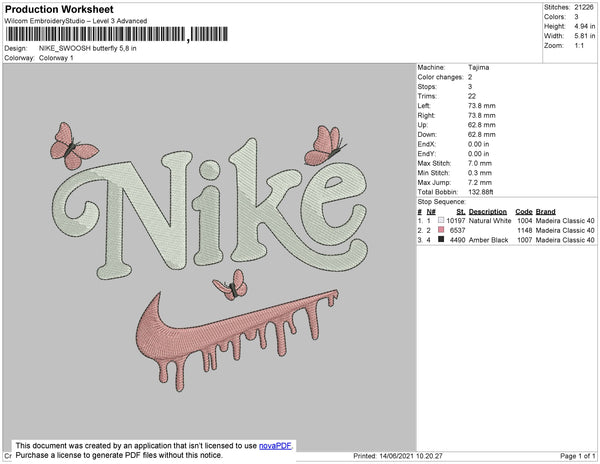This screenshot has height=464, width=600.
Task: Click the 'Natural White' description cell
Action: (490, 221)
